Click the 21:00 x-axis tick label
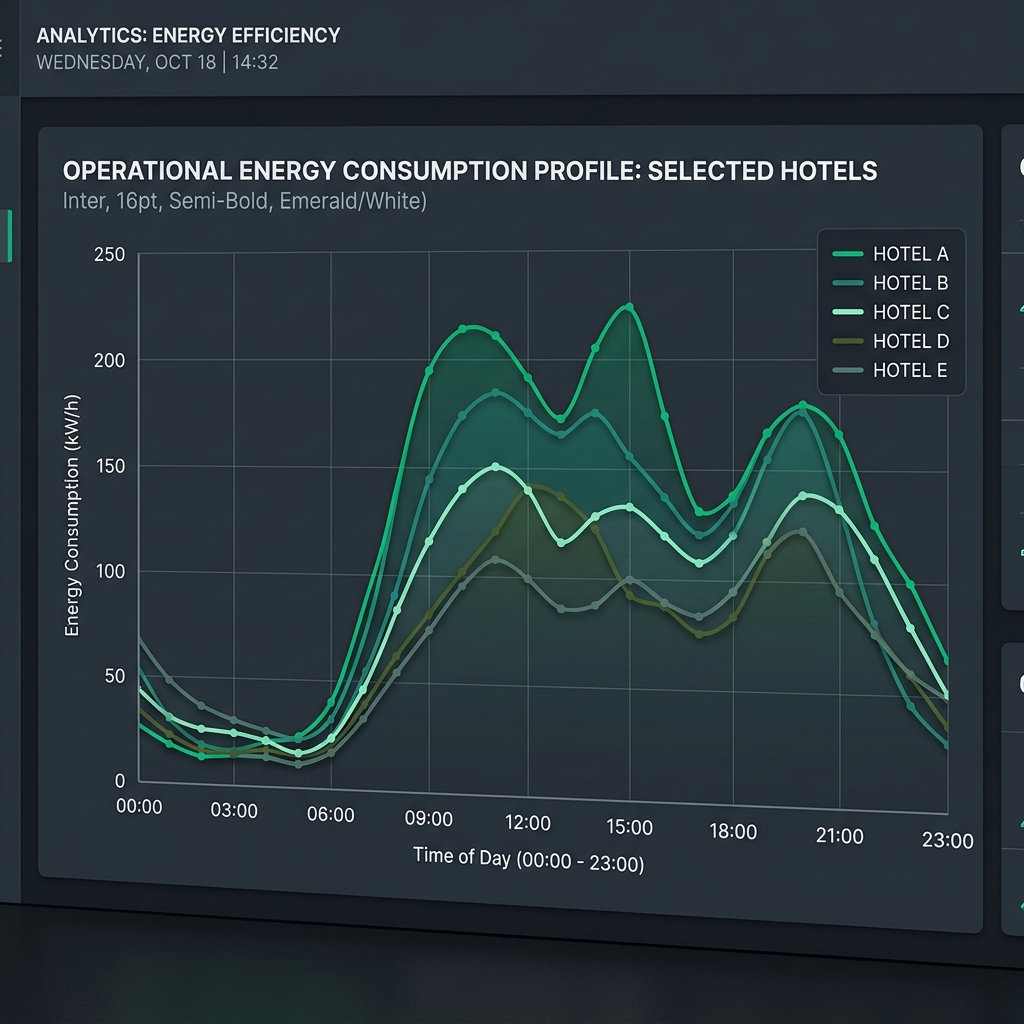Viewport: 1024px width, 1024px height. tap(839, 836)
